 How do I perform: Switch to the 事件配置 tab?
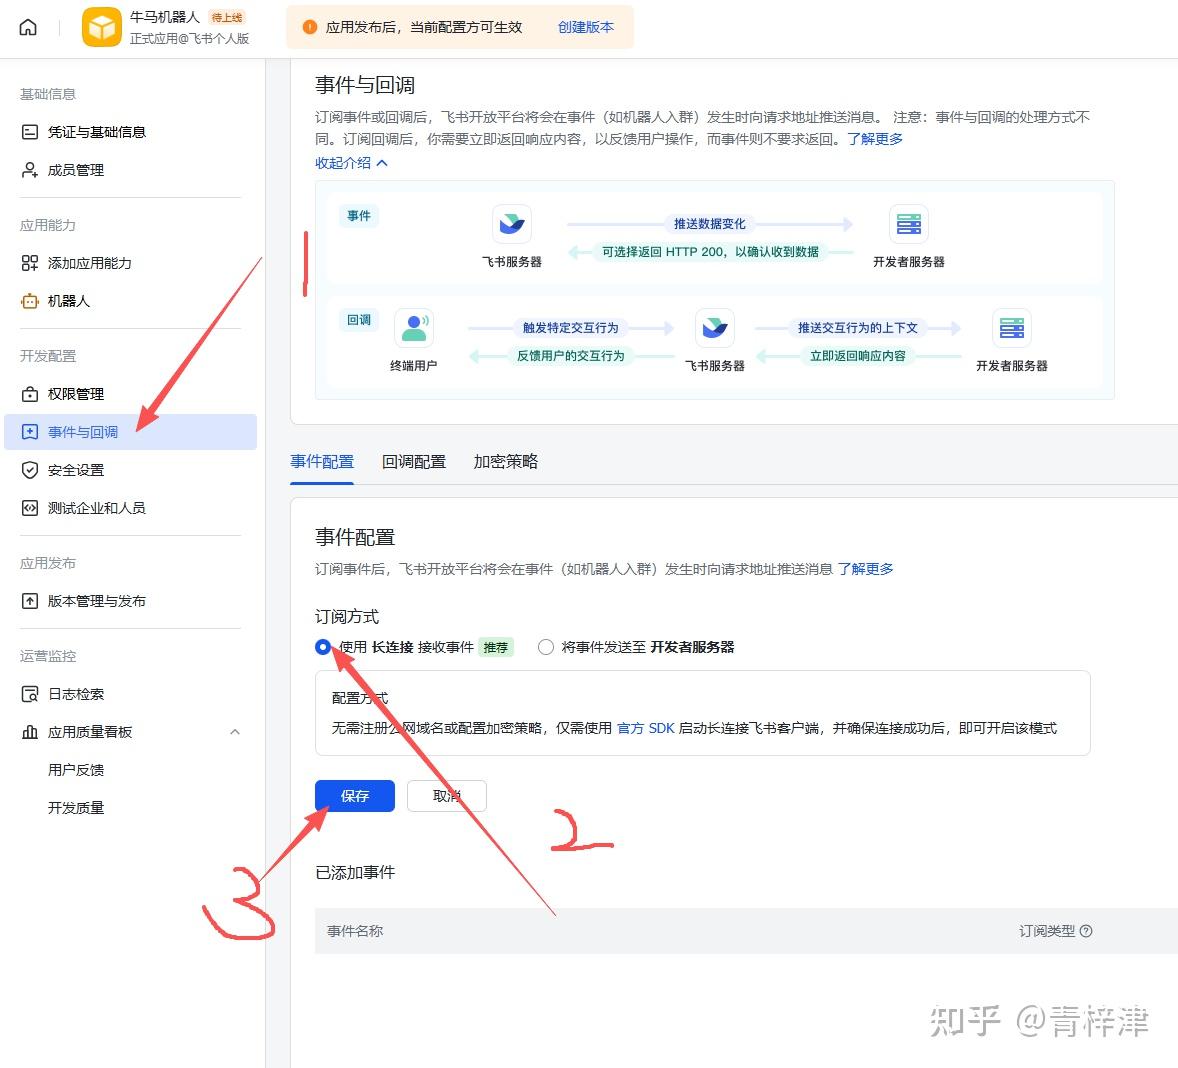[x=322, y=461]
